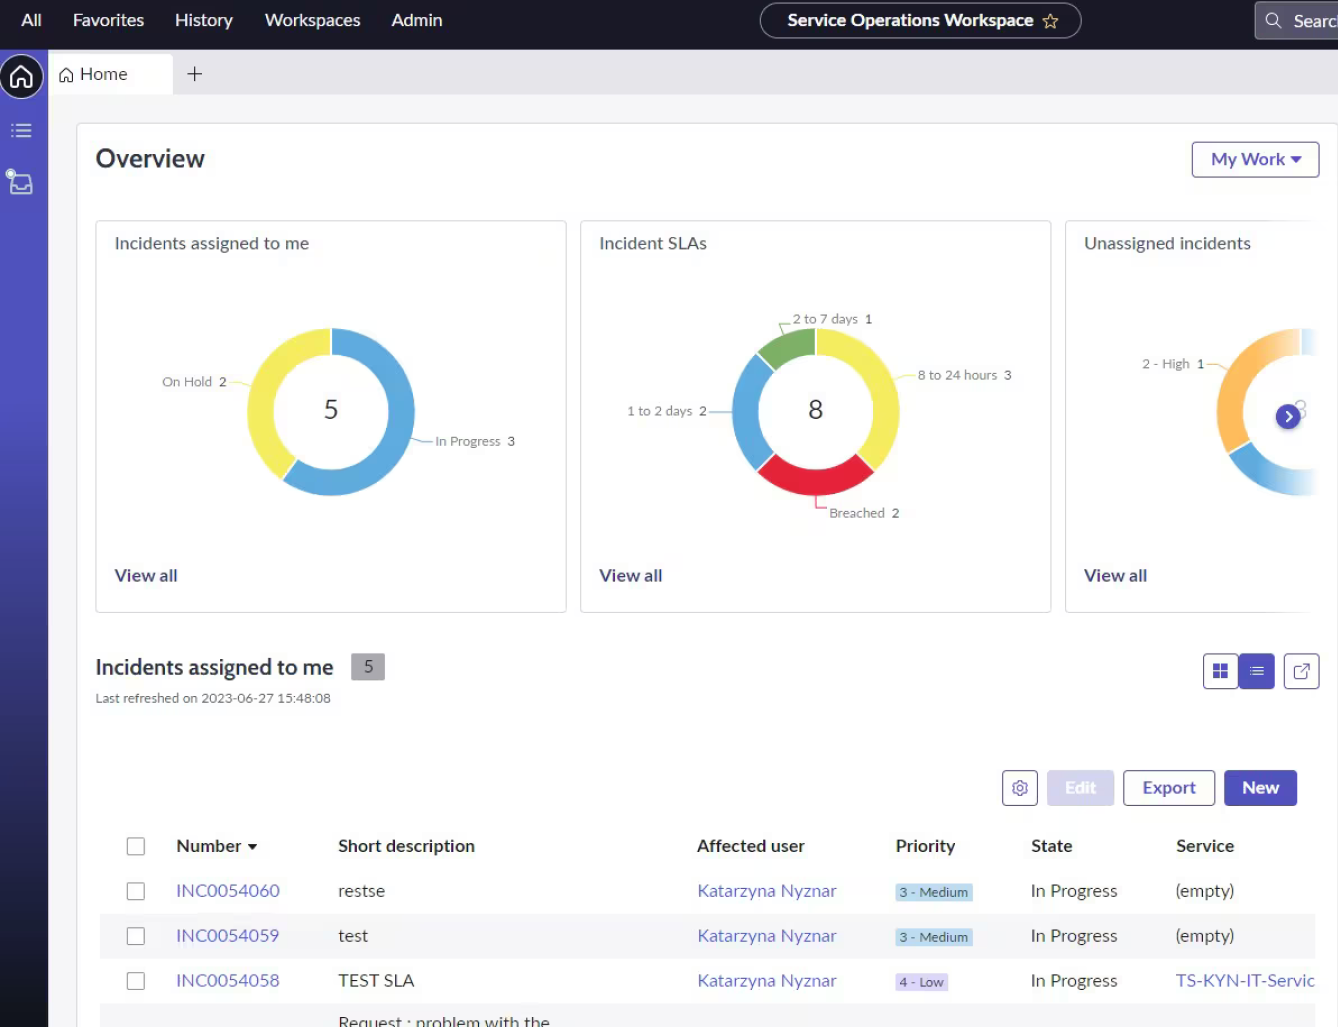Open the Favorites menu

coord(108,20)
